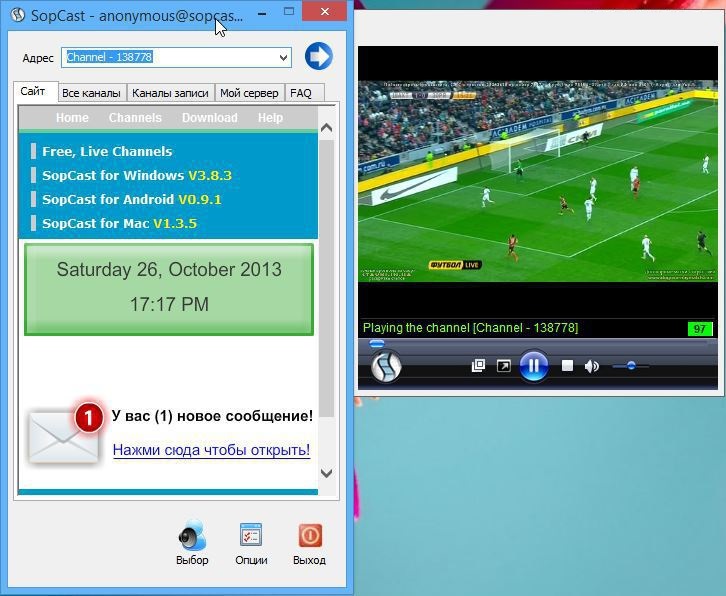Open the SopCast for Android V0.9.1 link
This screenshot has height=596, width=726.
point(132,200)
